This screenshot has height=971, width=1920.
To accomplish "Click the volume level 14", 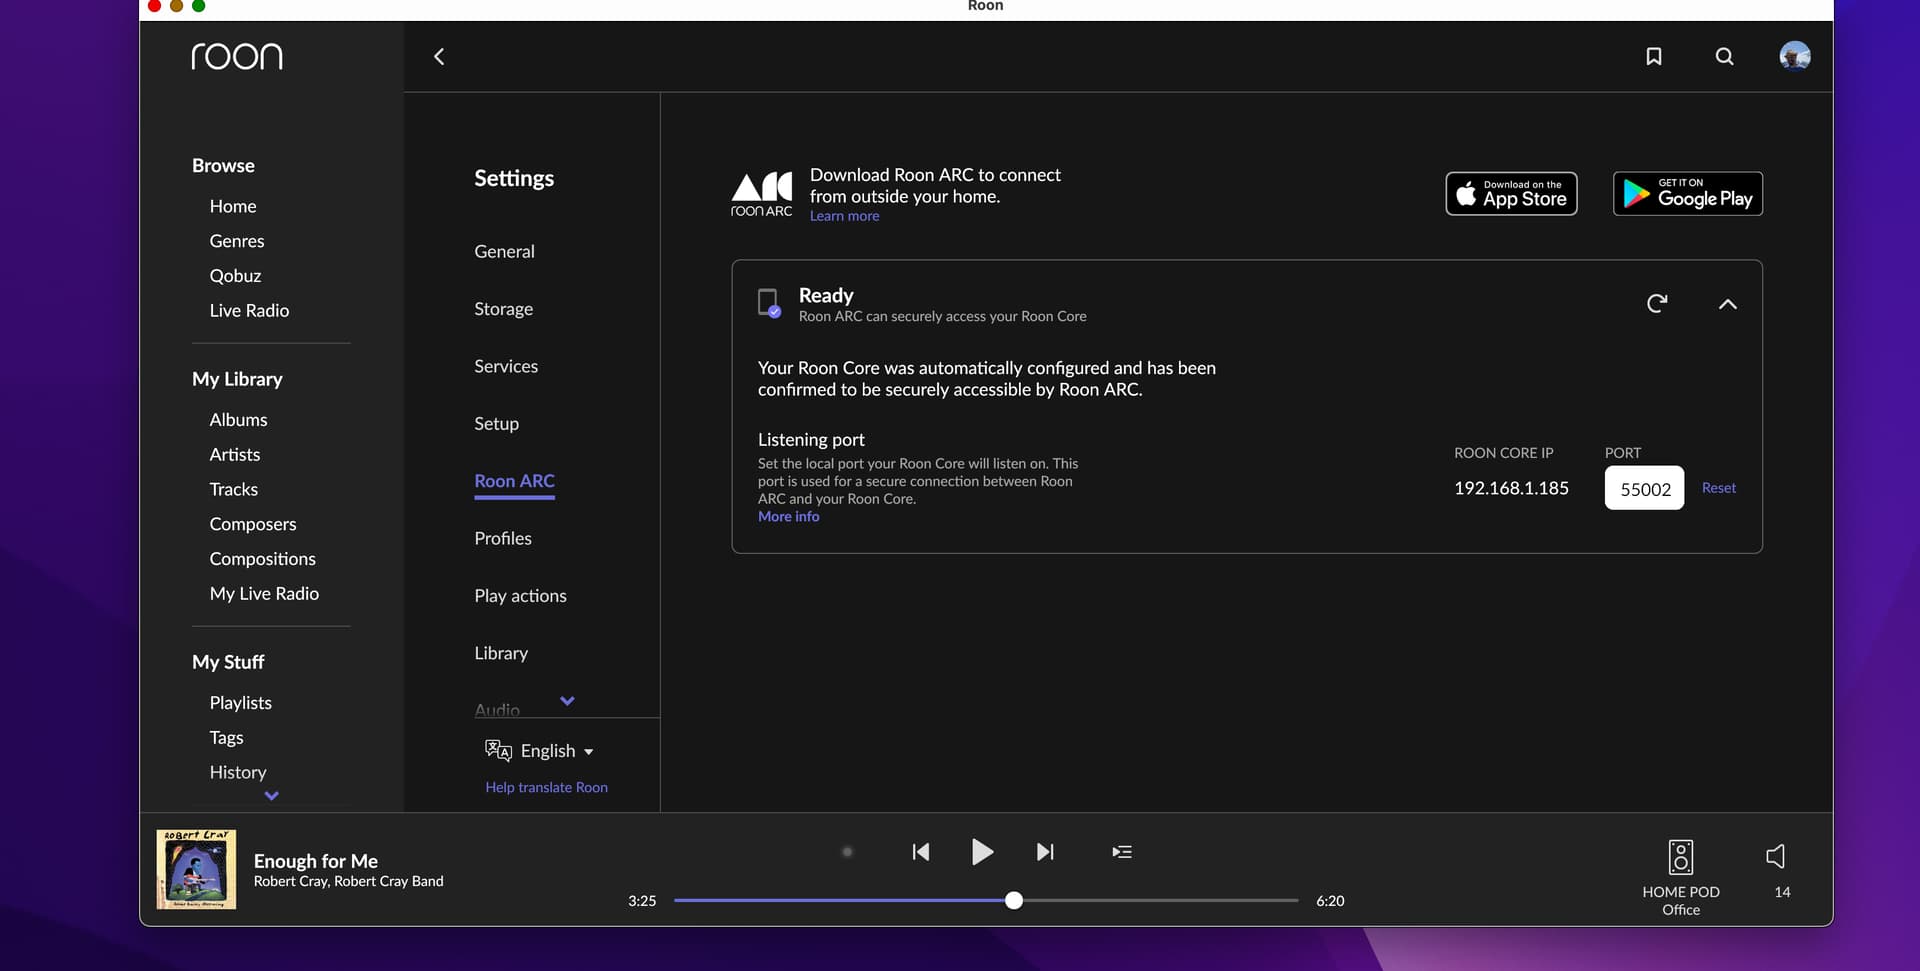I will point(1782,892).
